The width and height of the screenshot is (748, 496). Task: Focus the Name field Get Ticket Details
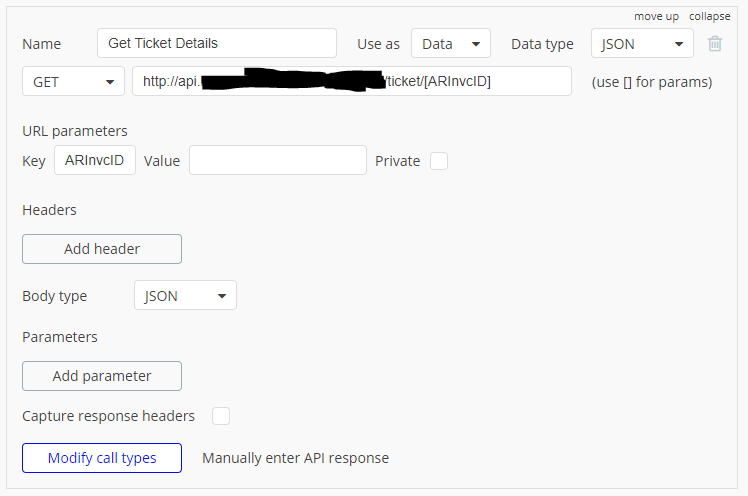click(217, 44)
